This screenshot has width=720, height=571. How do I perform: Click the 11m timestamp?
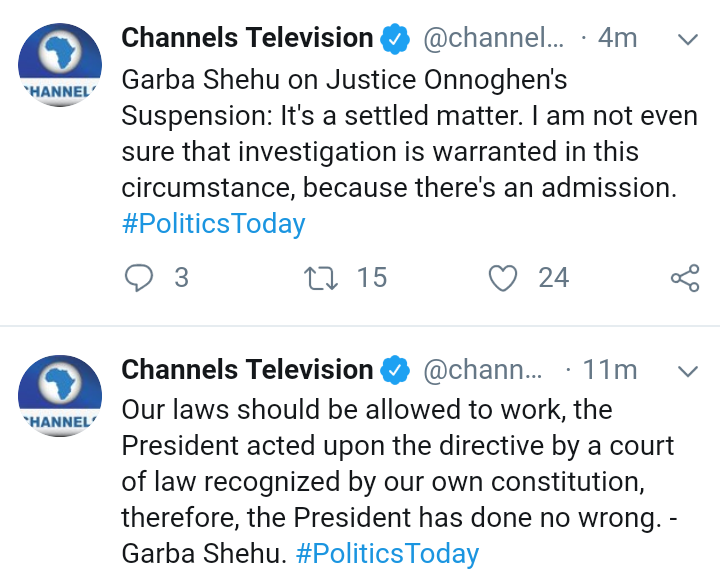tap(609, 371)
